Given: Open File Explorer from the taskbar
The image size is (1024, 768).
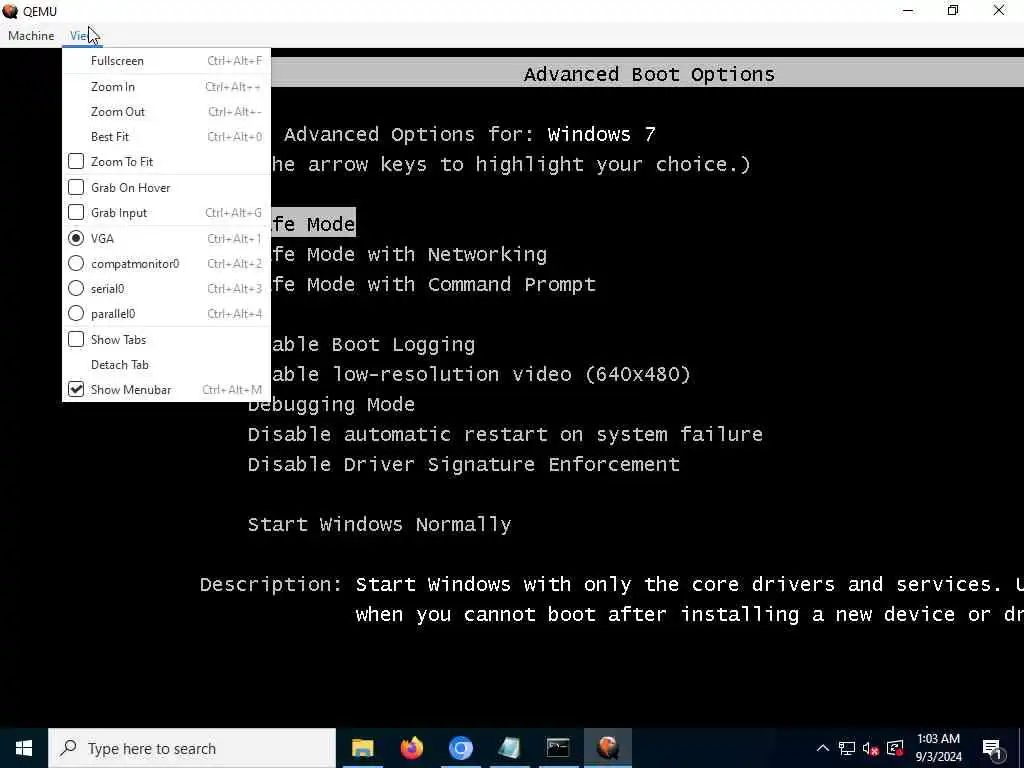Looking at the screenshot, I should point(362,748).
